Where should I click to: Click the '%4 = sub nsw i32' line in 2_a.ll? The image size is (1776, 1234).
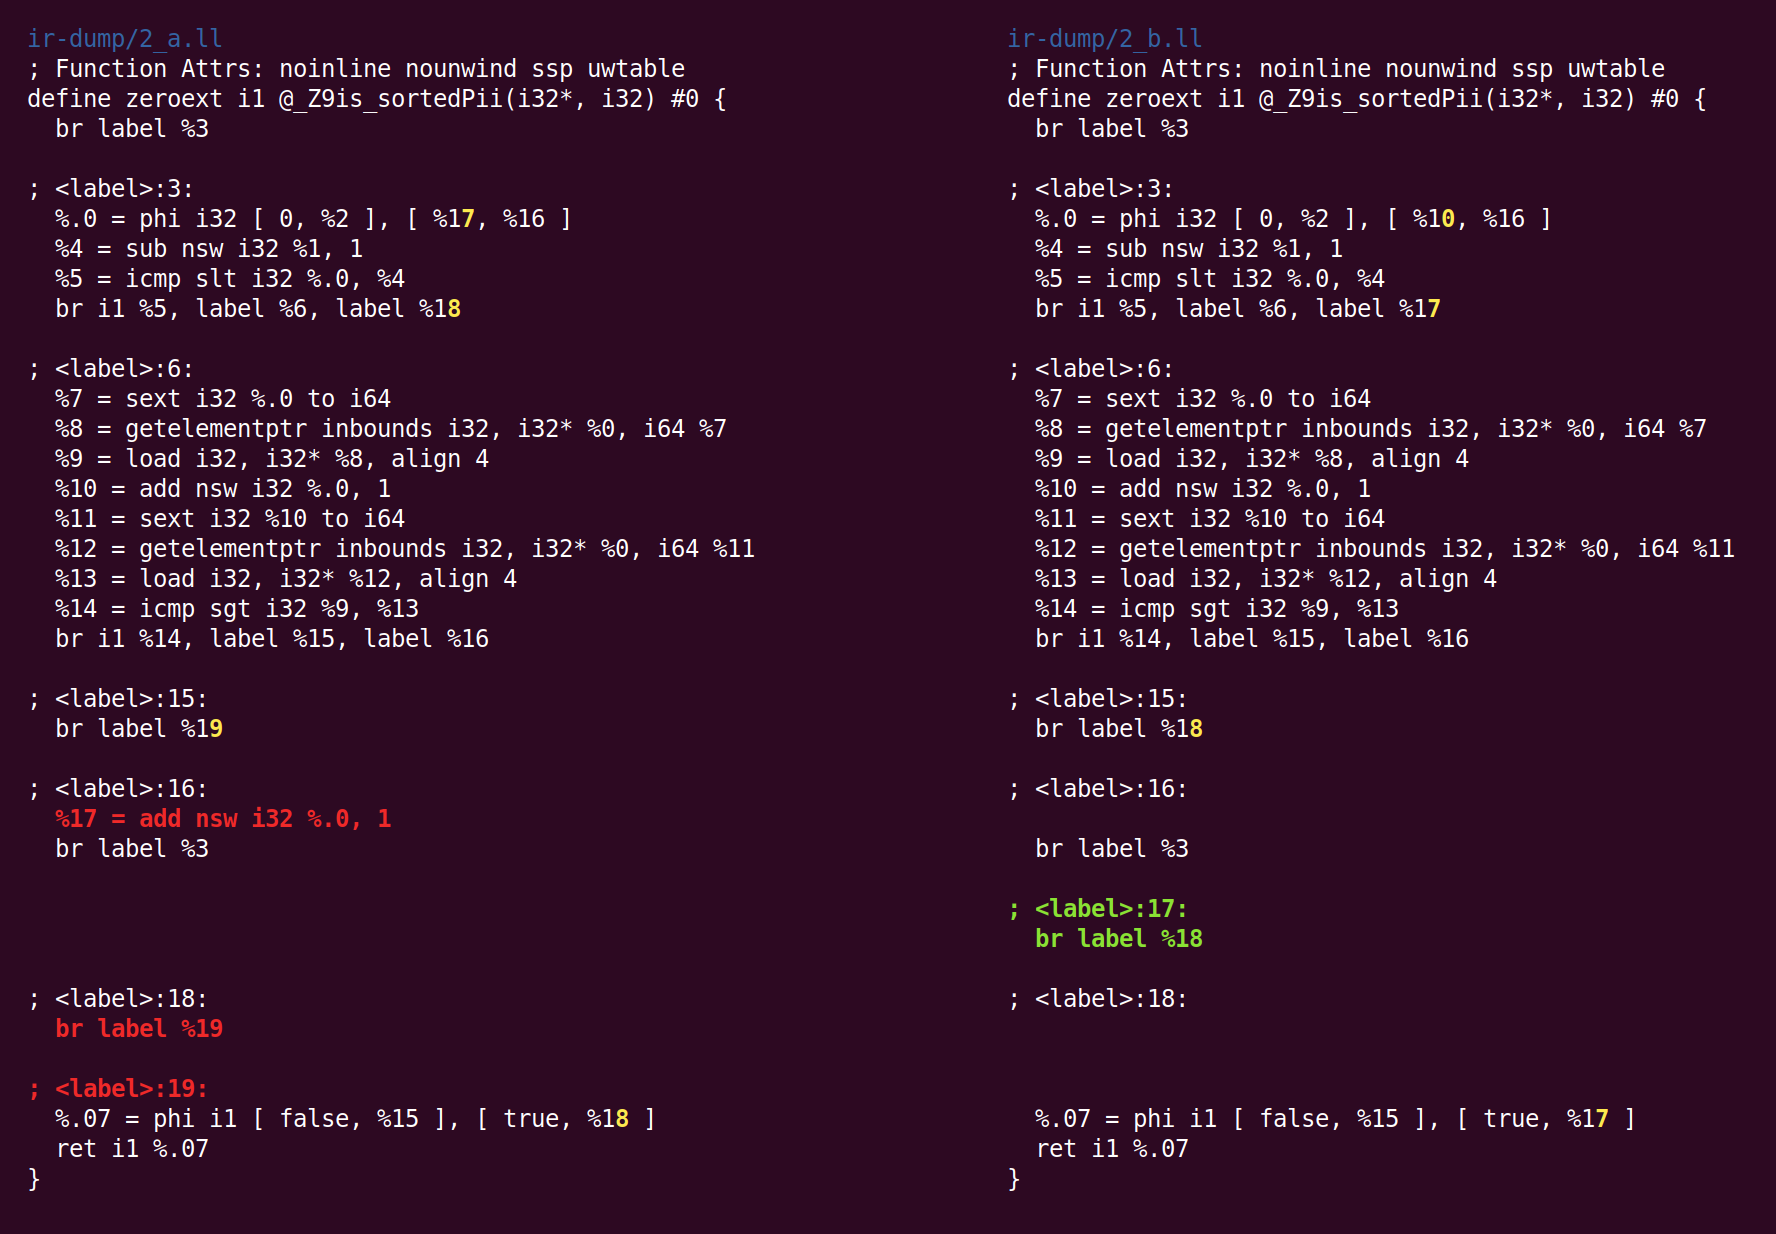tap(209, 249)
